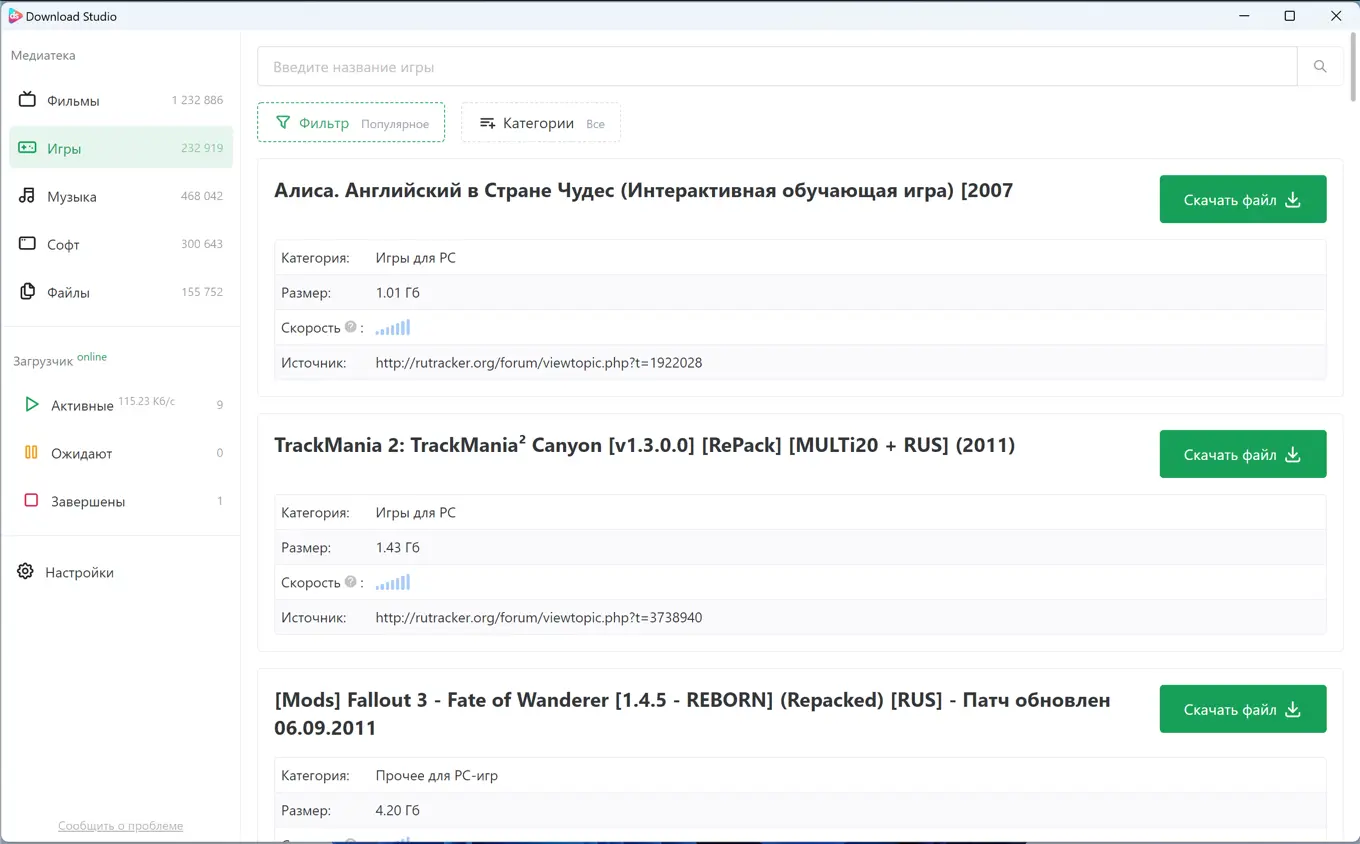Click the 1.43 Гб size value
Viewport: 1360px width, 844px height.
tap(397, 548)
